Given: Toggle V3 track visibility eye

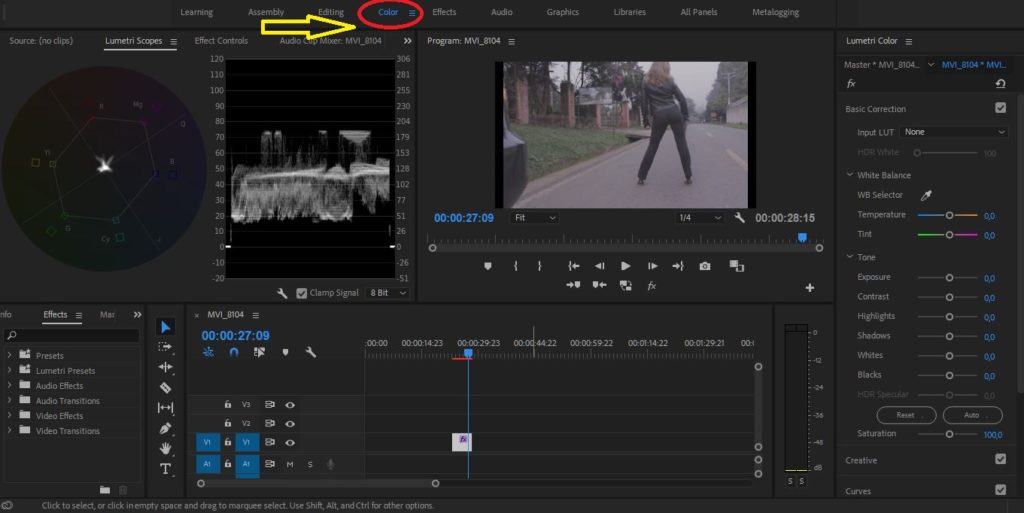Looking at the screenshot, I should (290, 405).
